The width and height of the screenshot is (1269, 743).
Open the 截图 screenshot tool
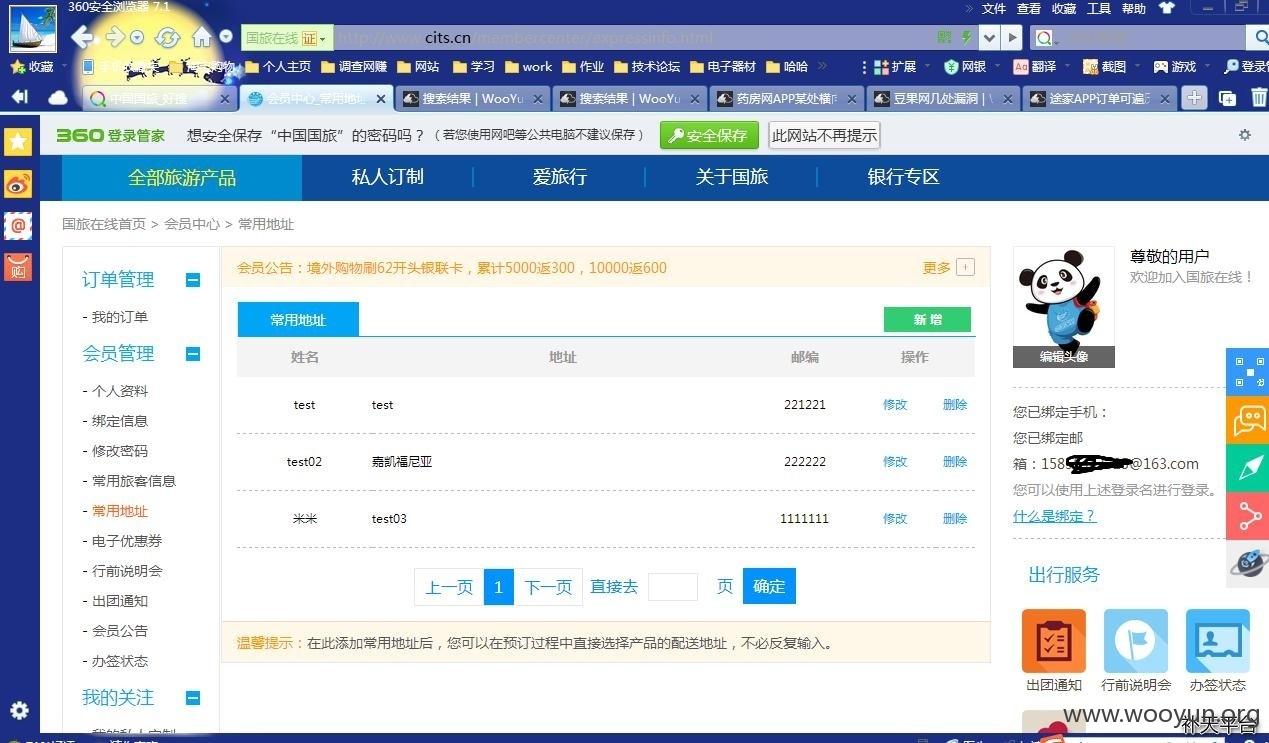pyautogui.click(x=1104, y=67)
